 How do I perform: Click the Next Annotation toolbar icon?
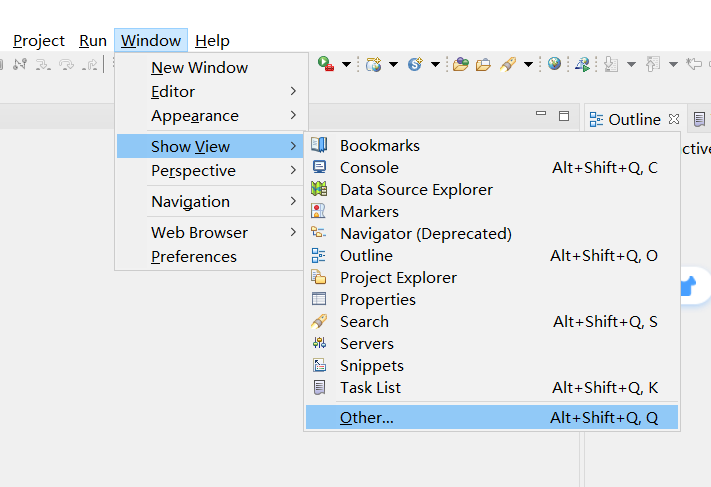click(611, 64)
